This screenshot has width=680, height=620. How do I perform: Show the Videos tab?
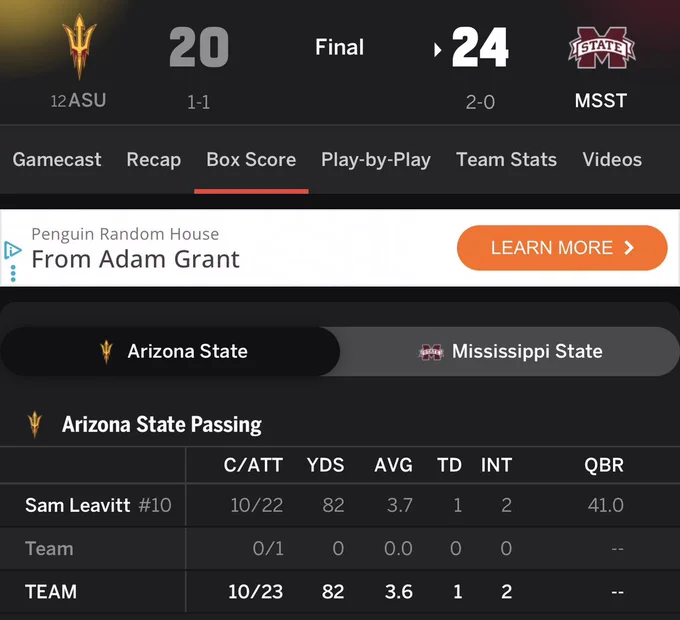612,160
